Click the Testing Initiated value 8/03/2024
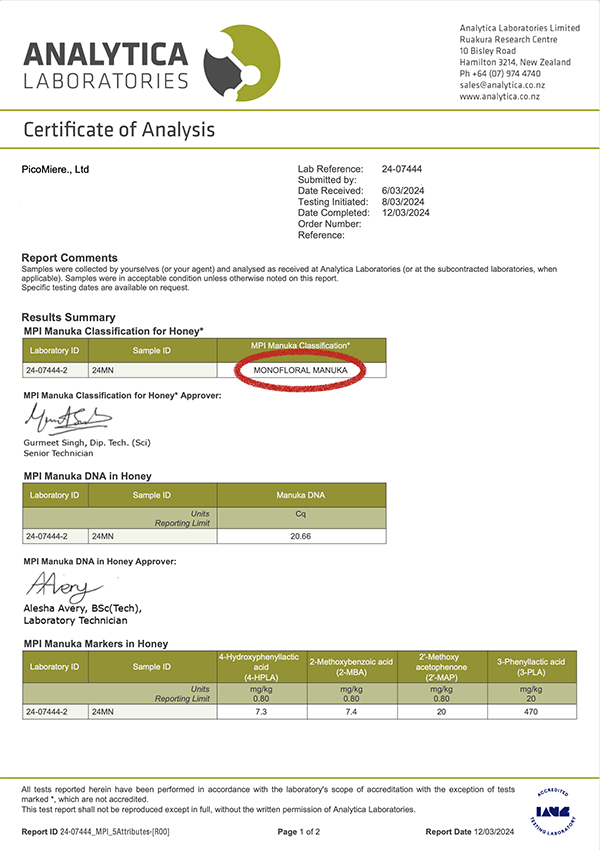This screenshot has height=850, width=600. pyautogui.click(x=403, y=202)
